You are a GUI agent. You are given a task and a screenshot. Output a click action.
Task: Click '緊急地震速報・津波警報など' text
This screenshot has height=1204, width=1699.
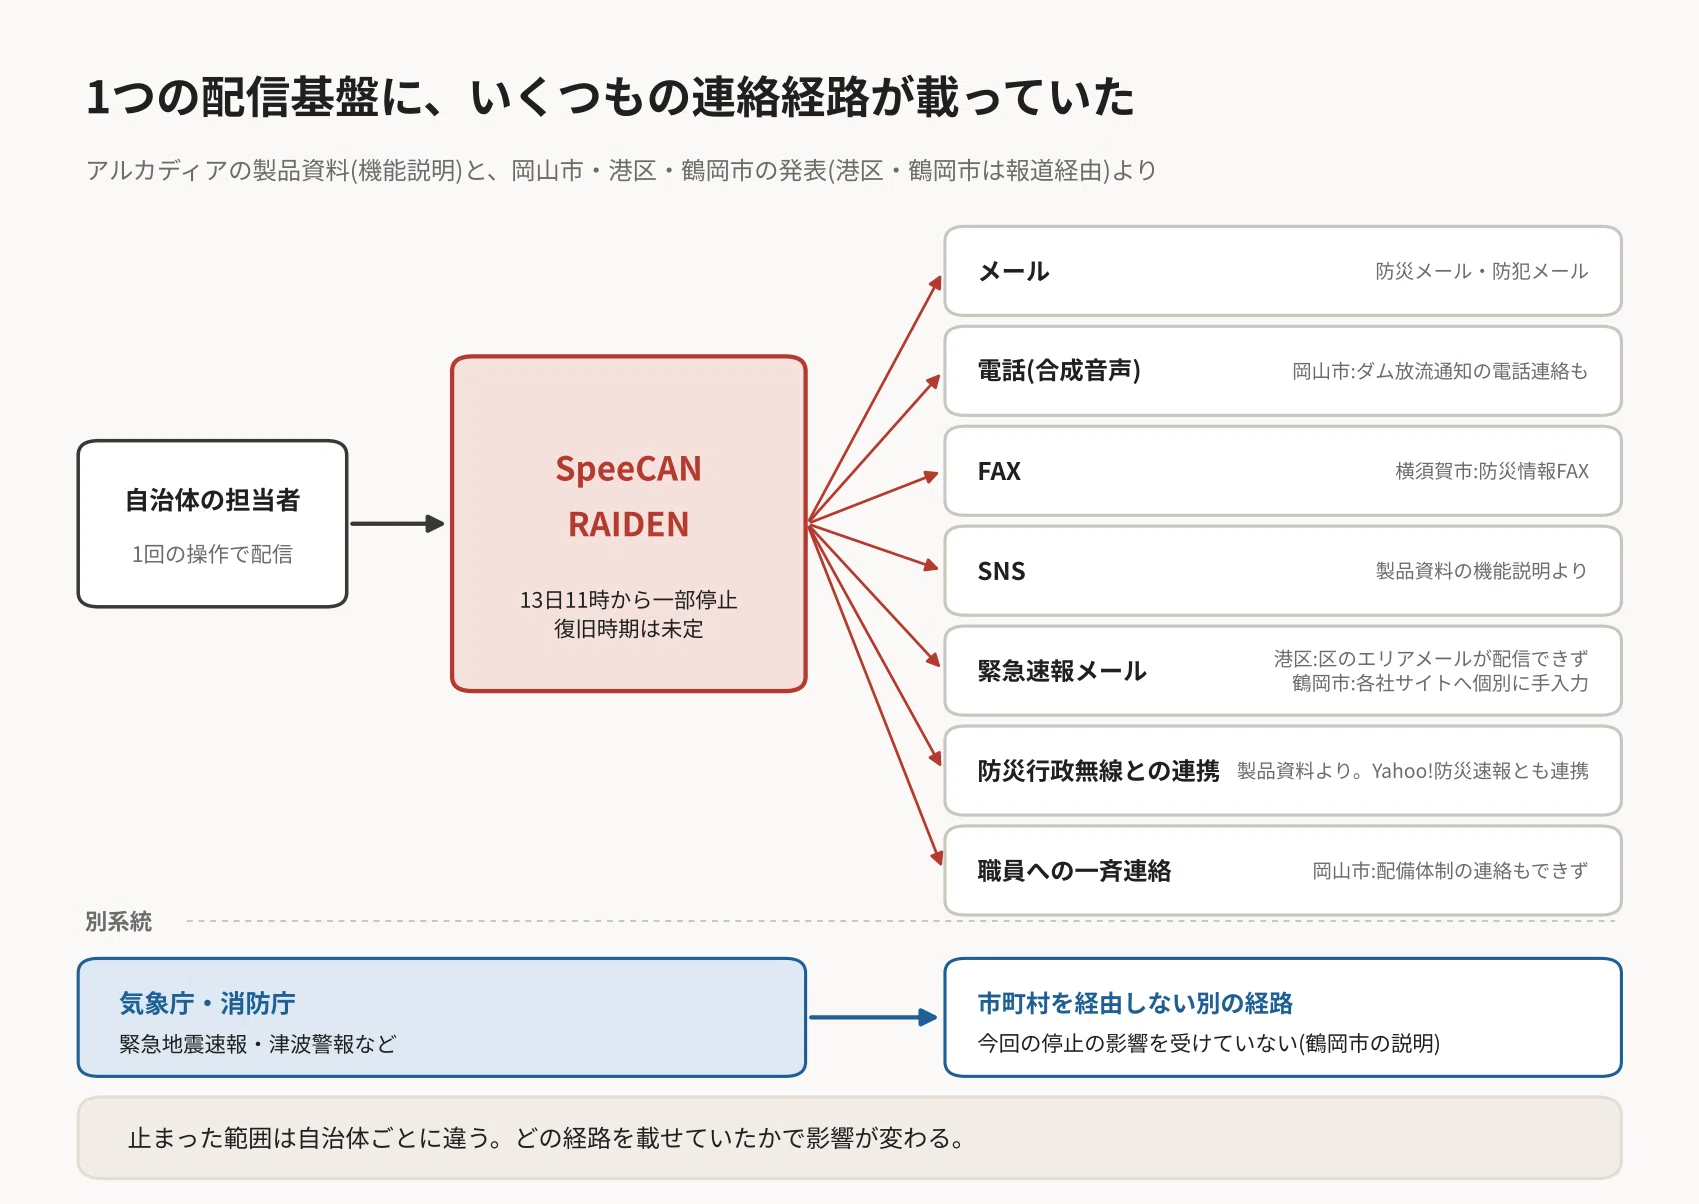(258, 1044)
